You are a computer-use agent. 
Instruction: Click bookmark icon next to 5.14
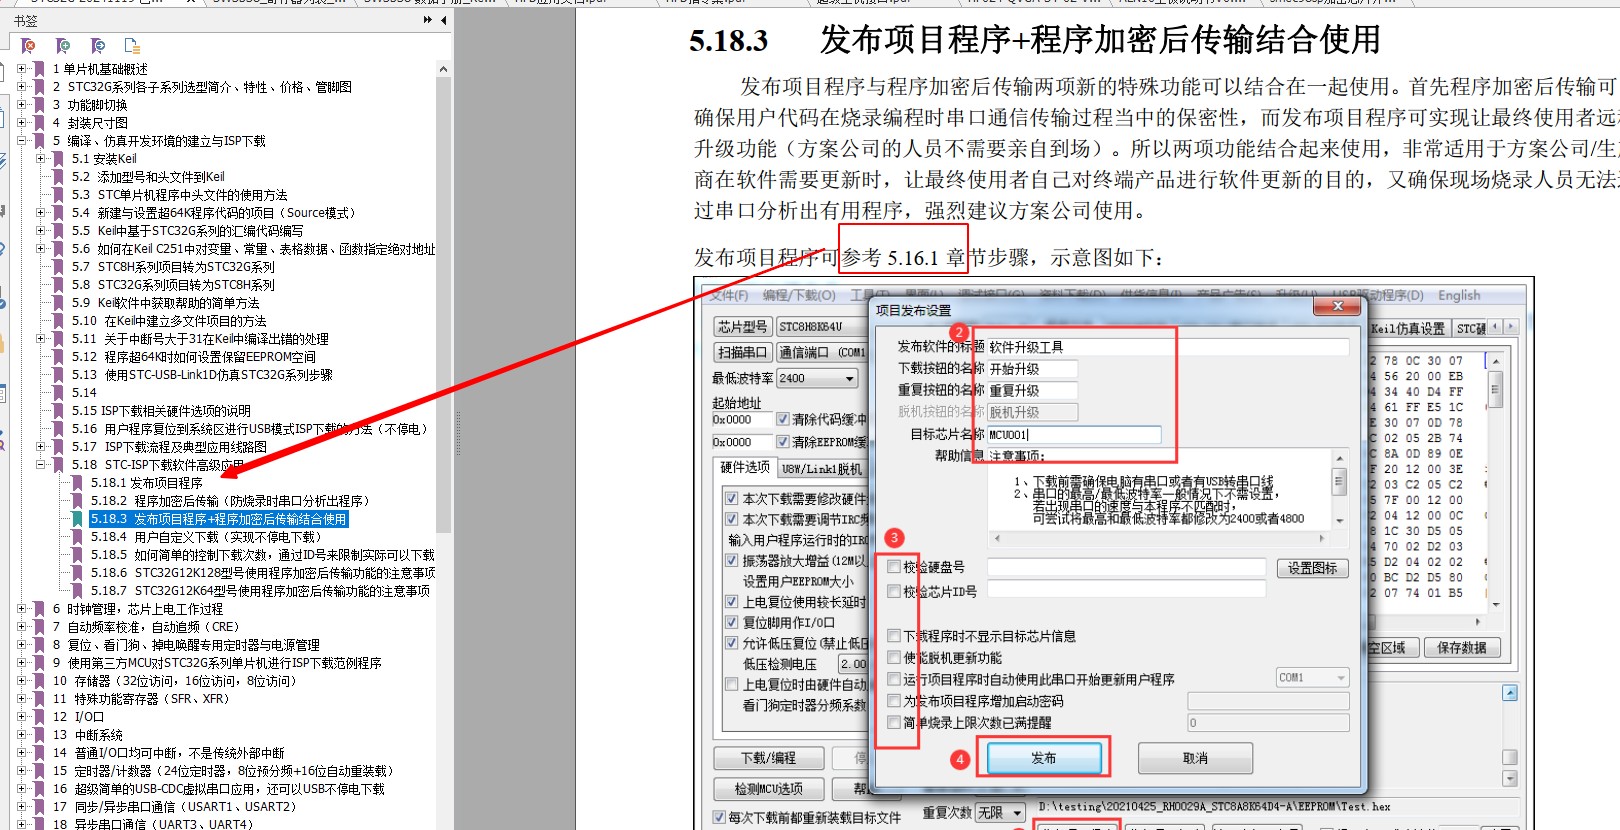[58, 393]
